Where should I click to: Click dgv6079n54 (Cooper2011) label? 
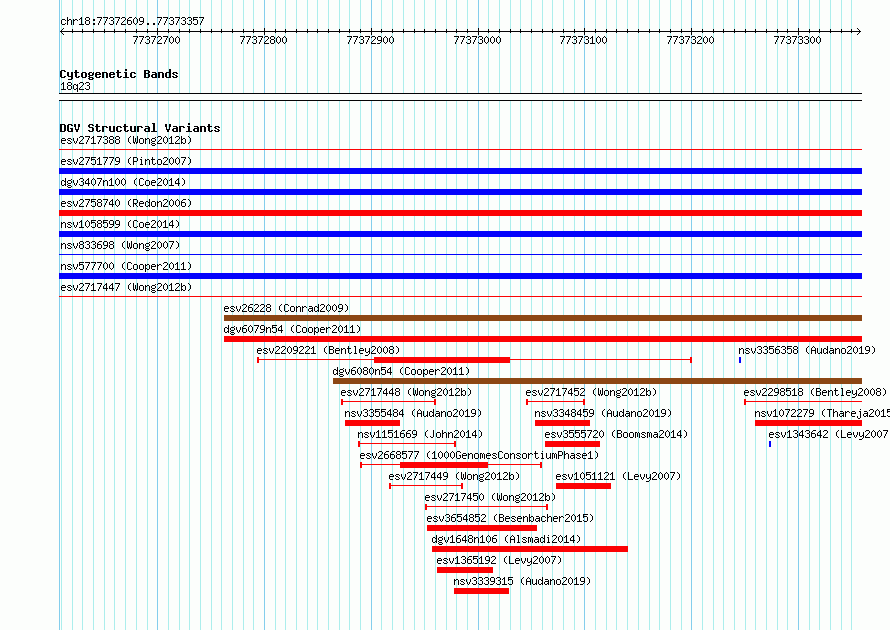(x=292, y=329)
